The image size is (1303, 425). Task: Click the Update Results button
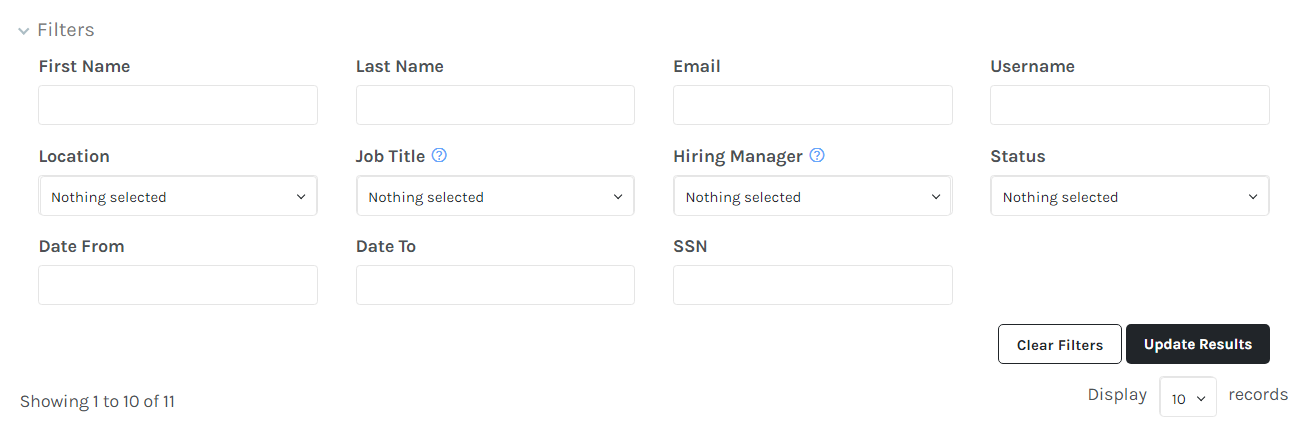[1198, 344]
